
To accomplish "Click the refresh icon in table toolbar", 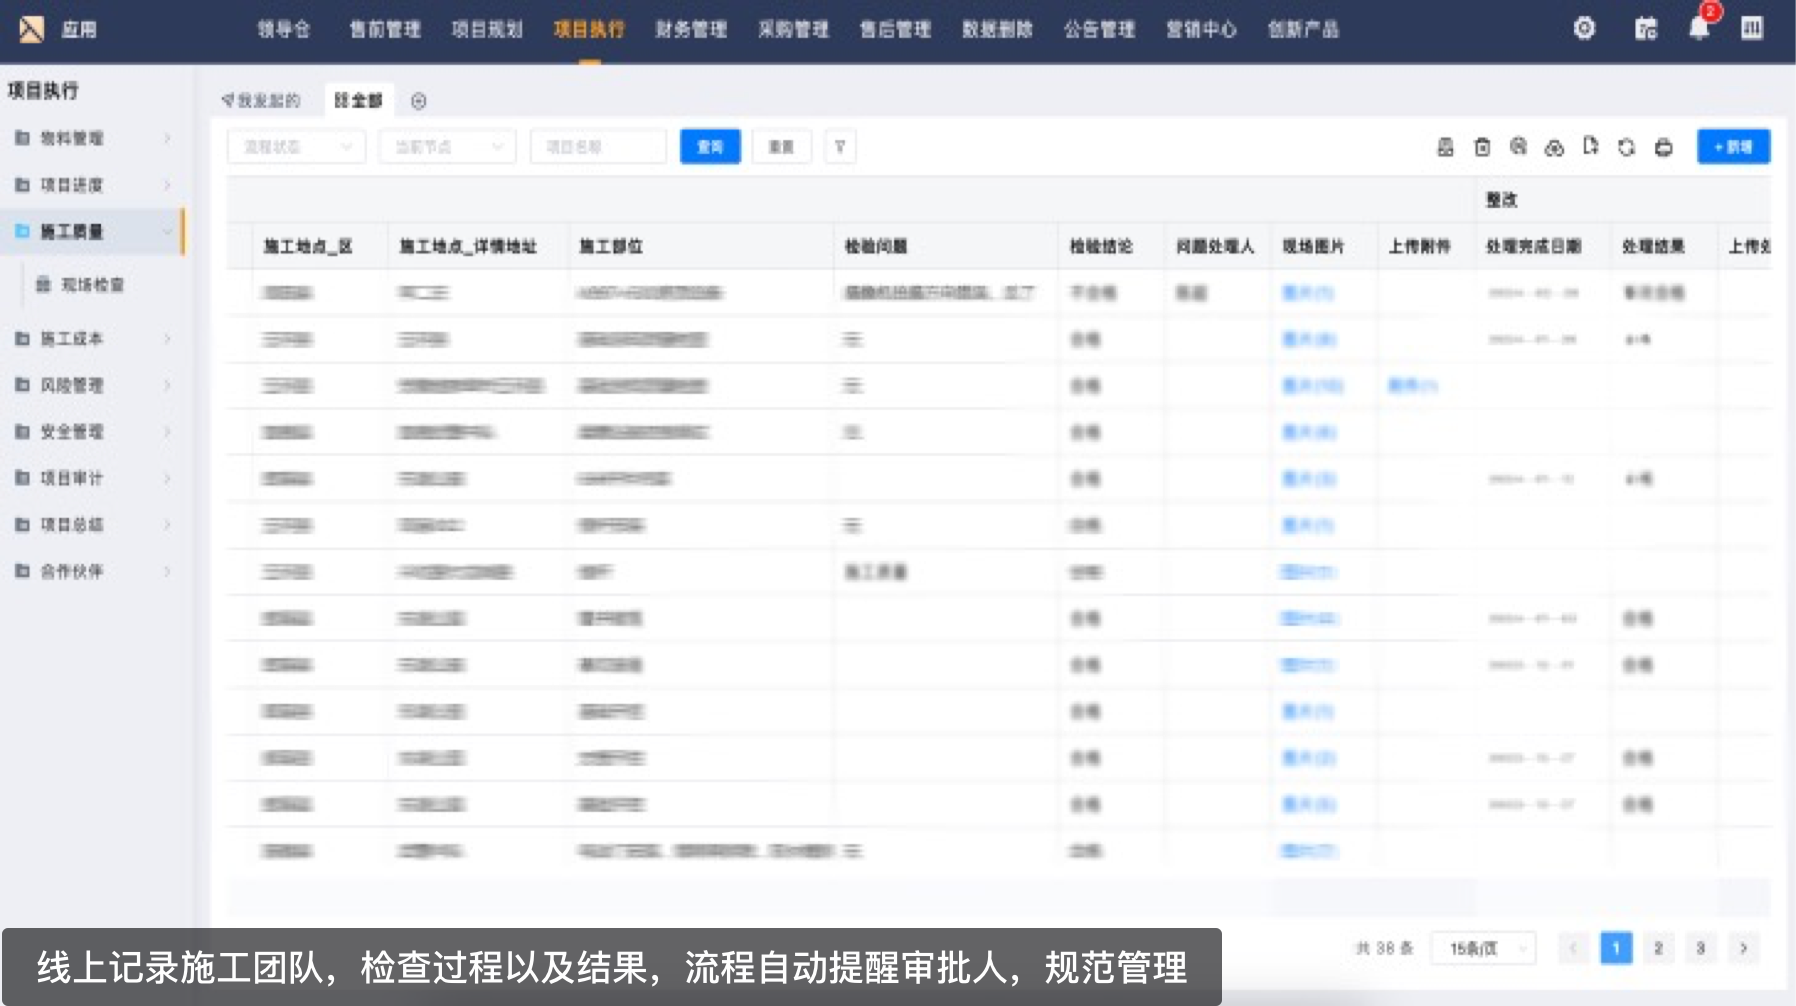I will (x=1627, y=147).
